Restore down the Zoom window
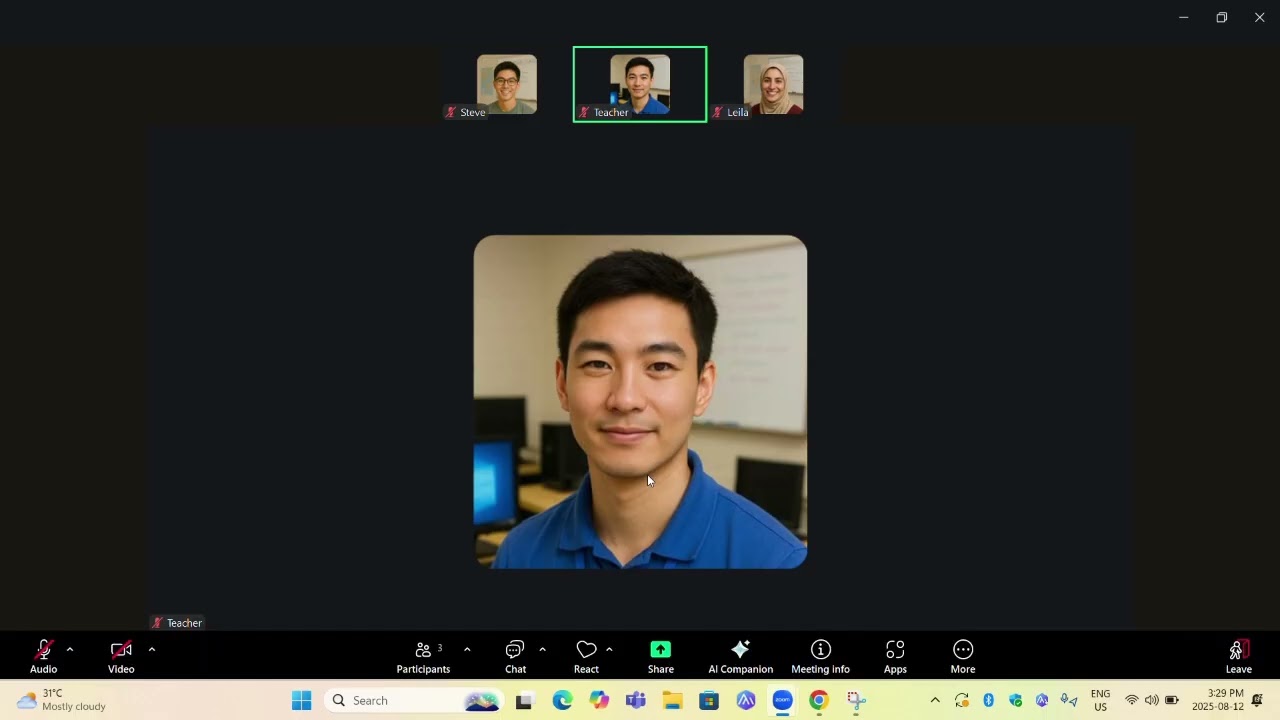The image size is (1280, 720). pyautogui.click(x=1221, y=17)
